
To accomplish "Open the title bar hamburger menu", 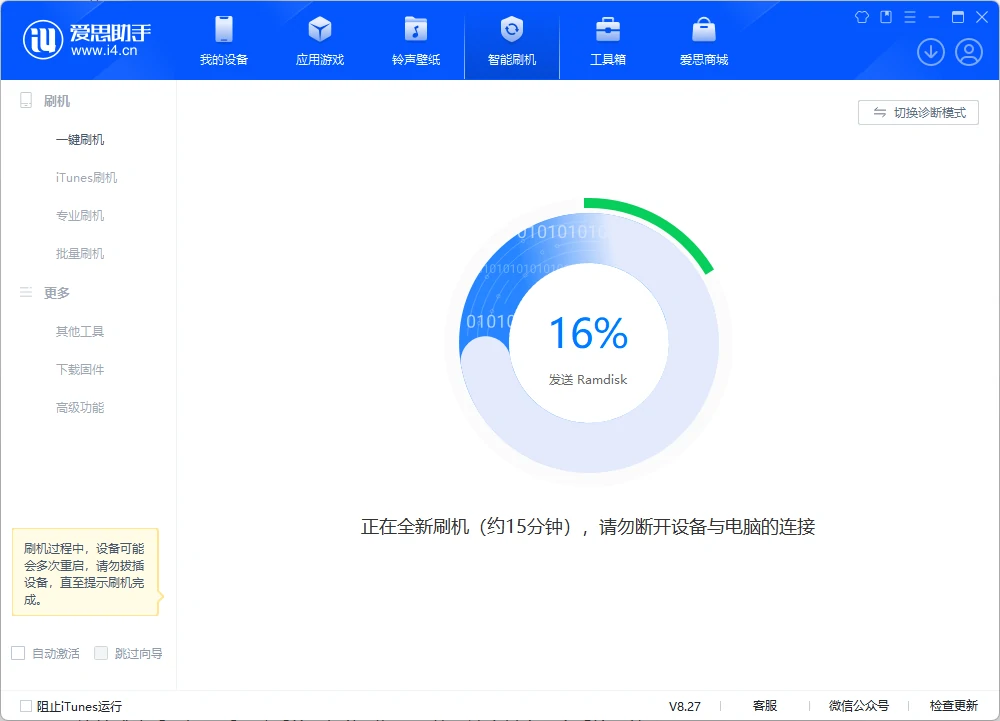I will pyautogui.click(x=910, y=17).
